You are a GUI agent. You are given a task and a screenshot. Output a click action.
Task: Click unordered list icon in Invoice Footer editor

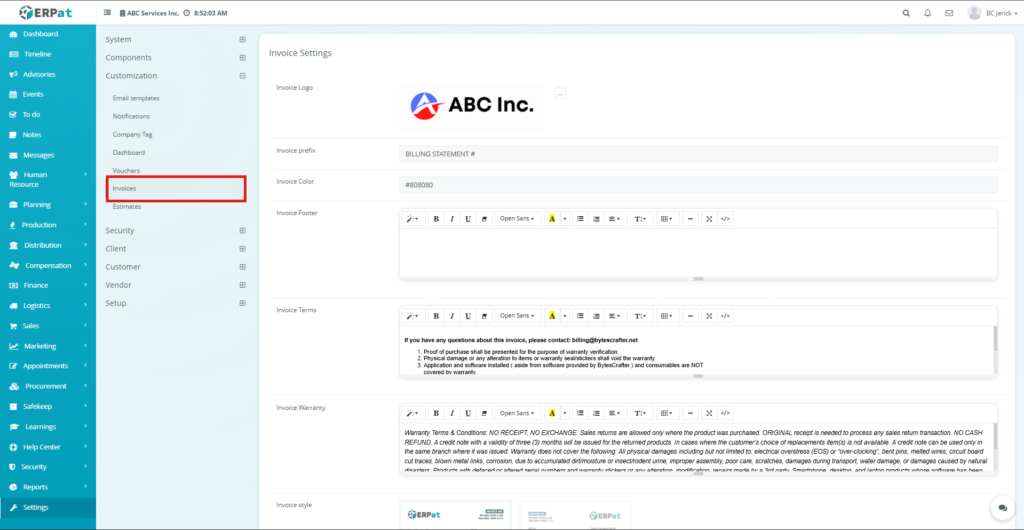tap(580, 218)
